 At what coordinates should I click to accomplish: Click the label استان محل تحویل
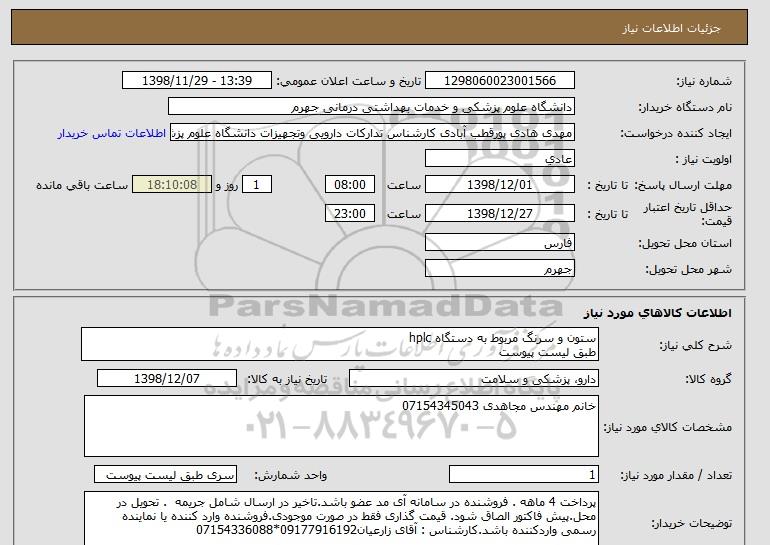[685, 243]
